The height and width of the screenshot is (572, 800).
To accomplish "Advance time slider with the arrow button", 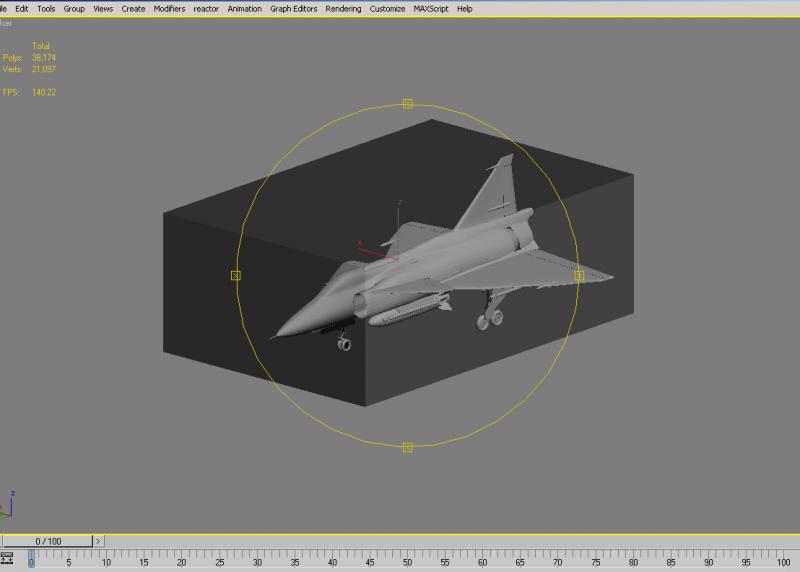I will [x=98, y=541].
